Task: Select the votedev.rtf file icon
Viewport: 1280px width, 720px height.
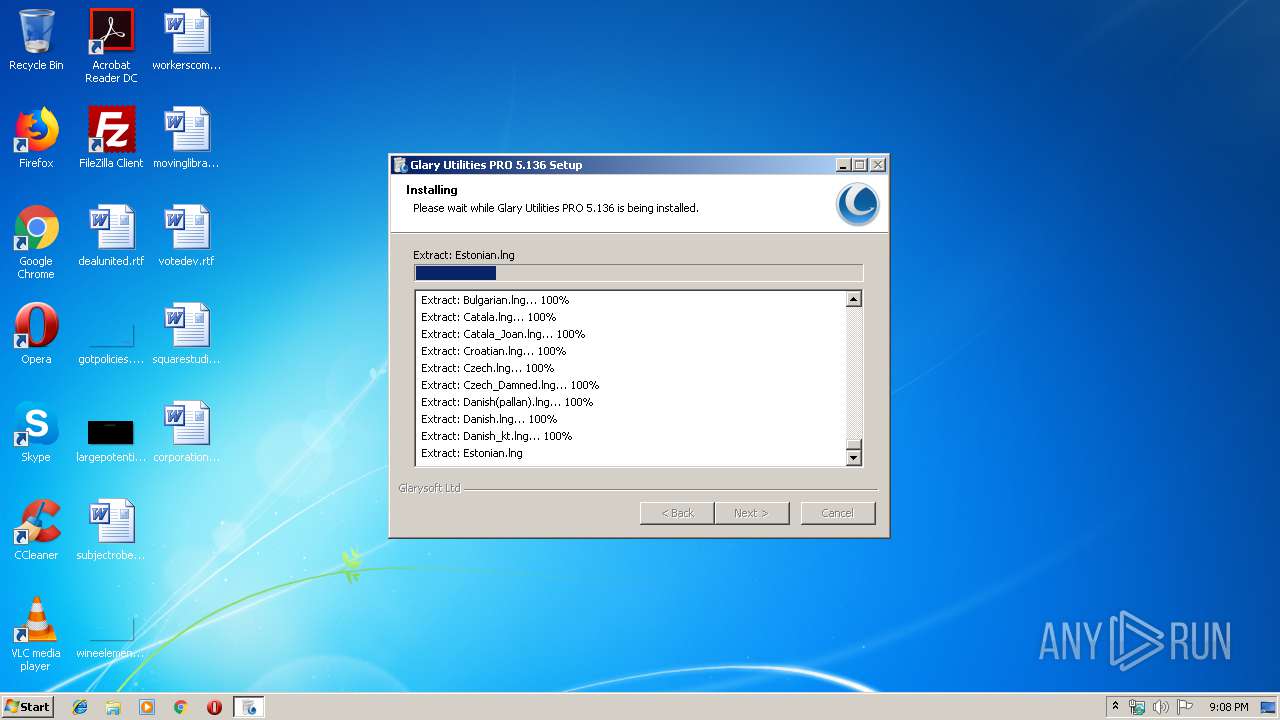Action: click(186, 236)
